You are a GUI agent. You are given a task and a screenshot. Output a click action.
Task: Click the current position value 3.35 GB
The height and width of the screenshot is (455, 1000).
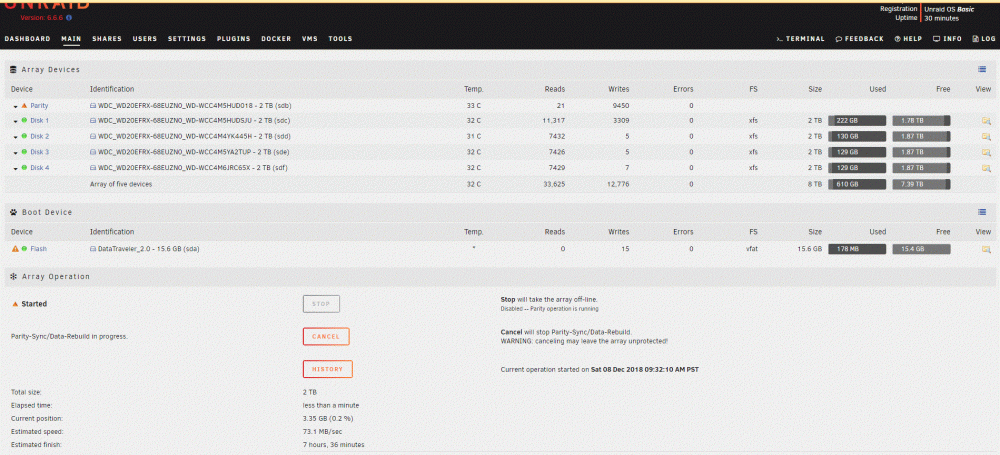328,419
